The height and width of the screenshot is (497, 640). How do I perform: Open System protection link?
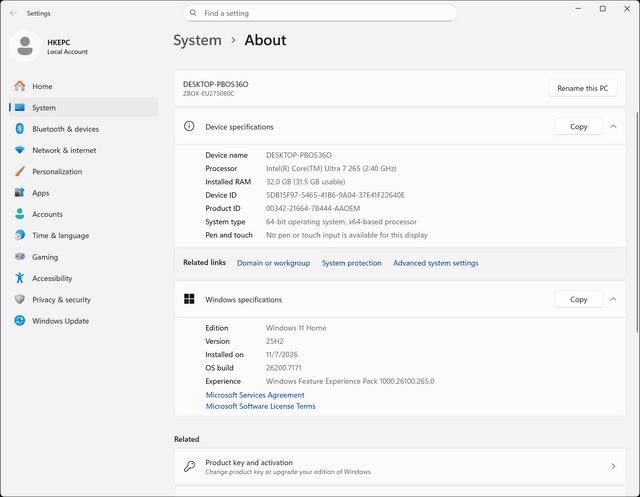pyautogui.click(x=351, y=263)
